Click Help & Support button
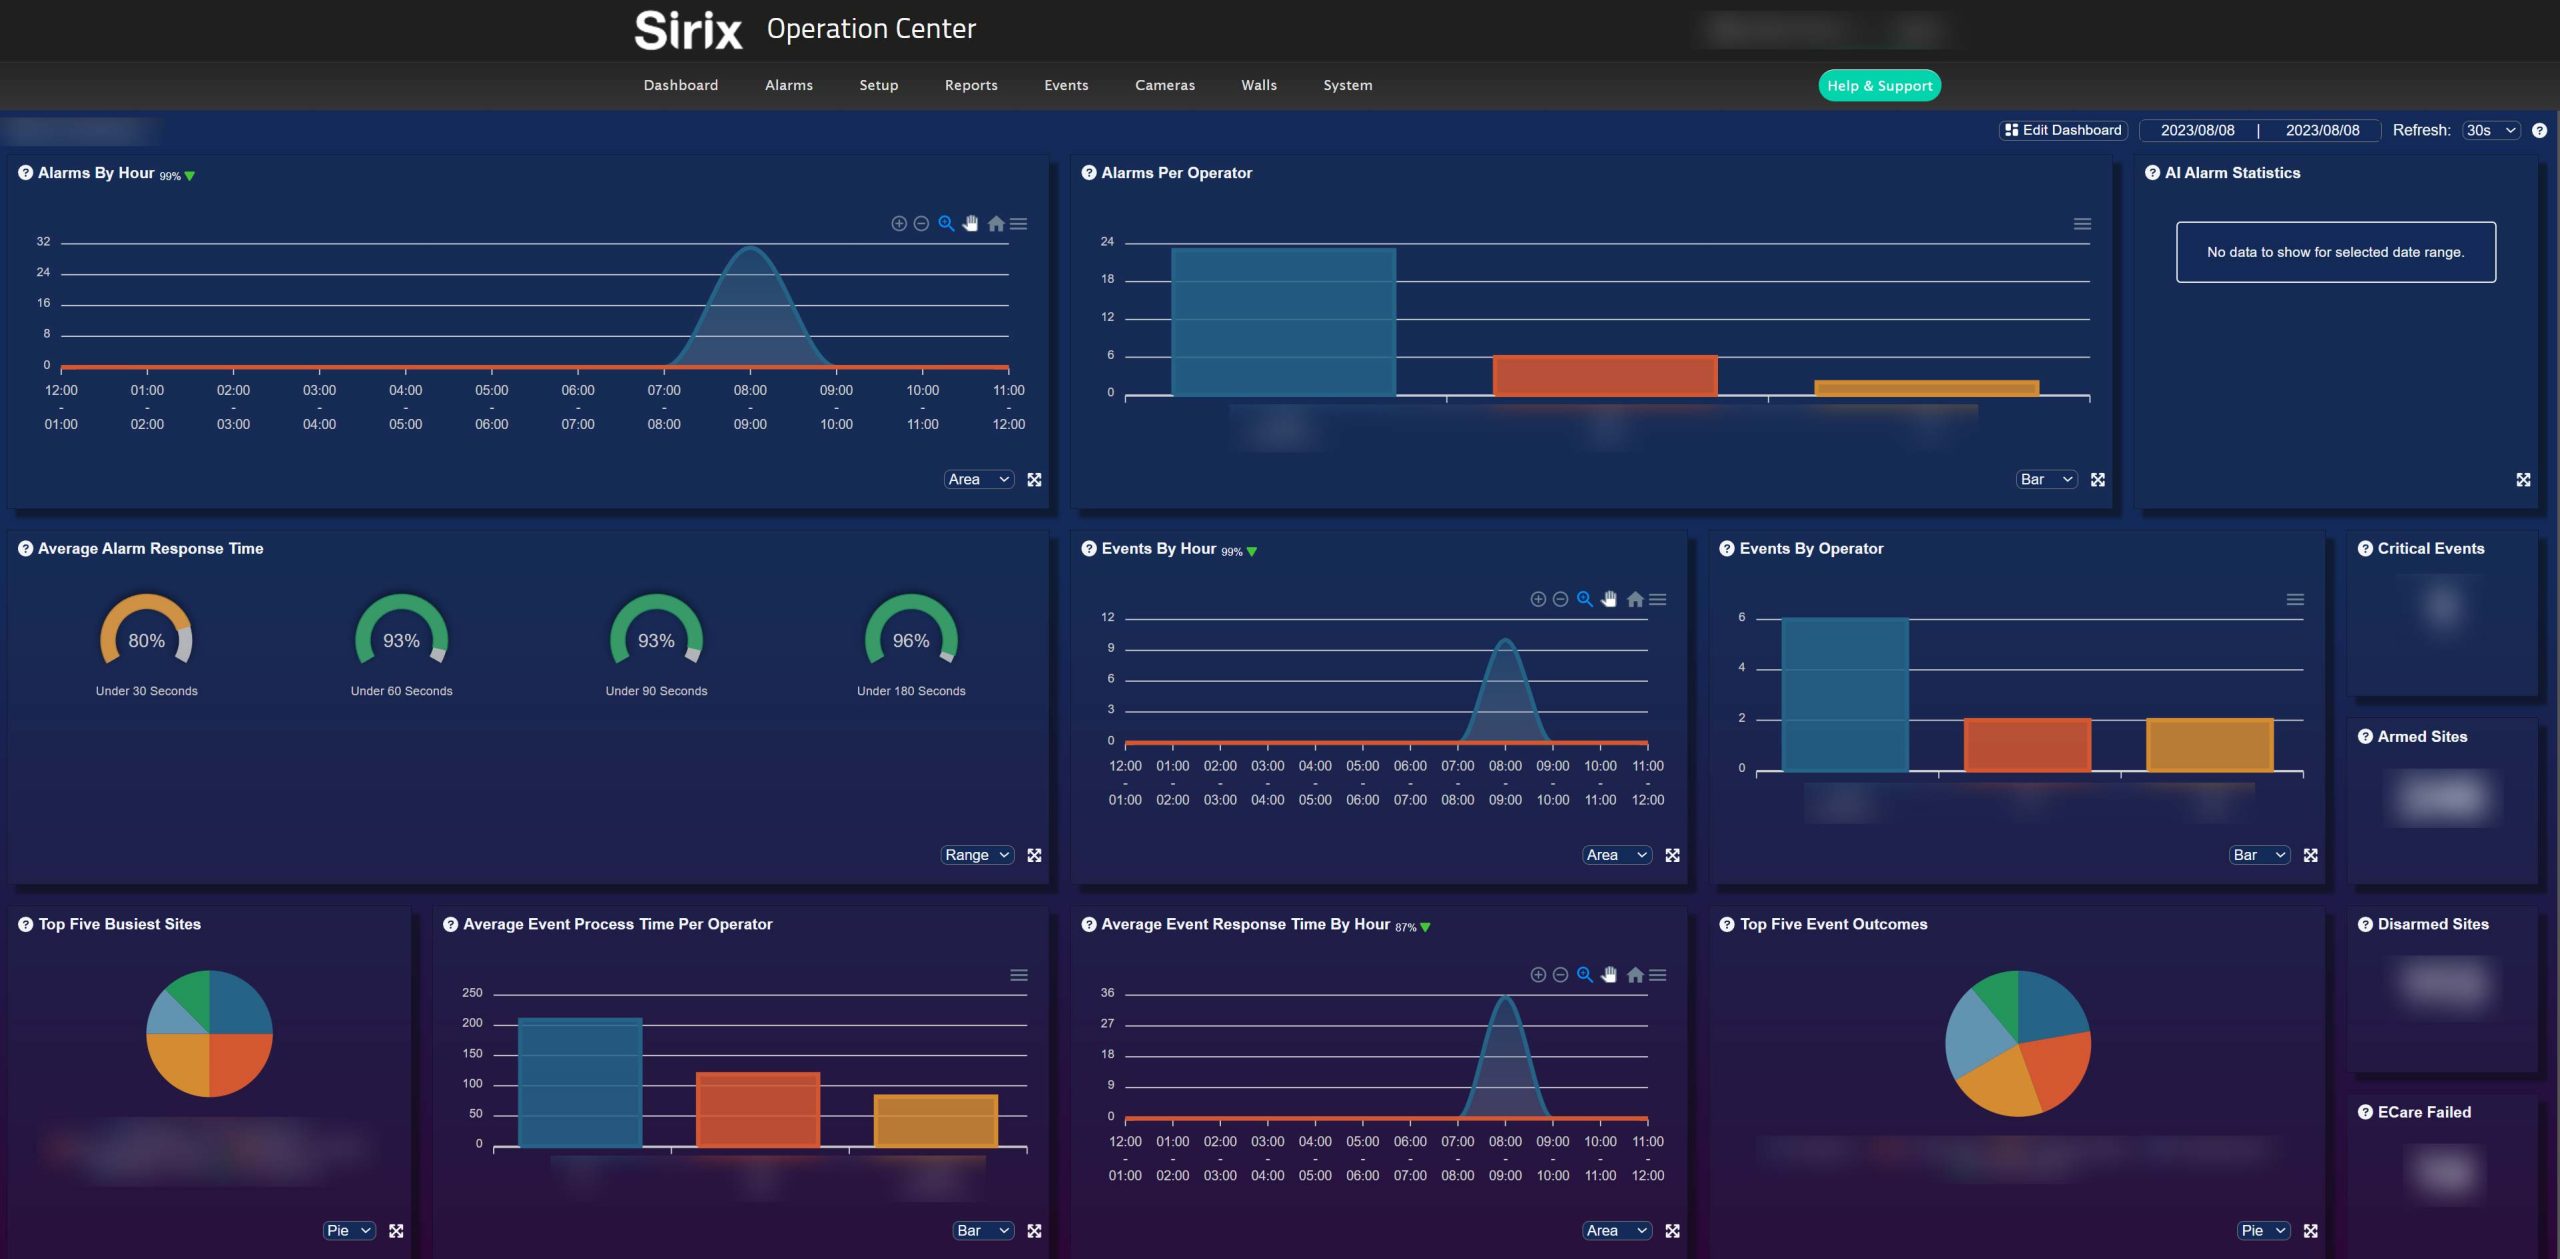 coord(1879,86)
